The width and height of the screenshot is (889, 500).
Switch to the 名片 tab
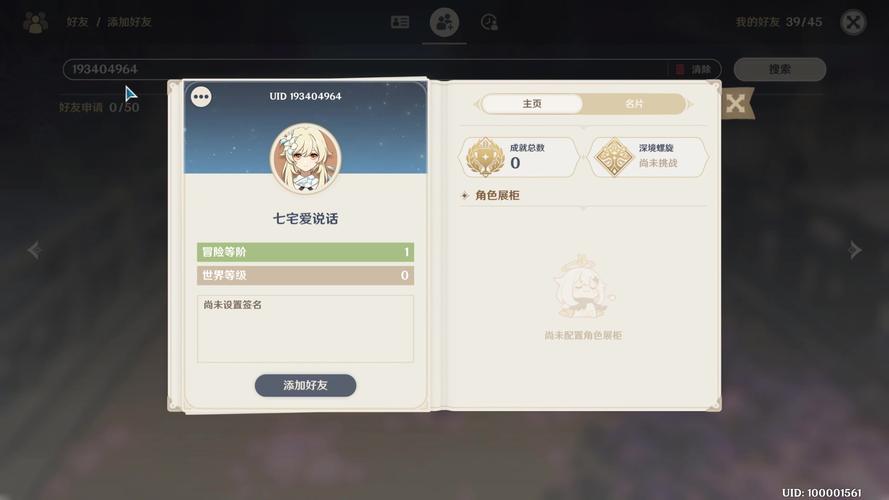click(x=634, y=104)
